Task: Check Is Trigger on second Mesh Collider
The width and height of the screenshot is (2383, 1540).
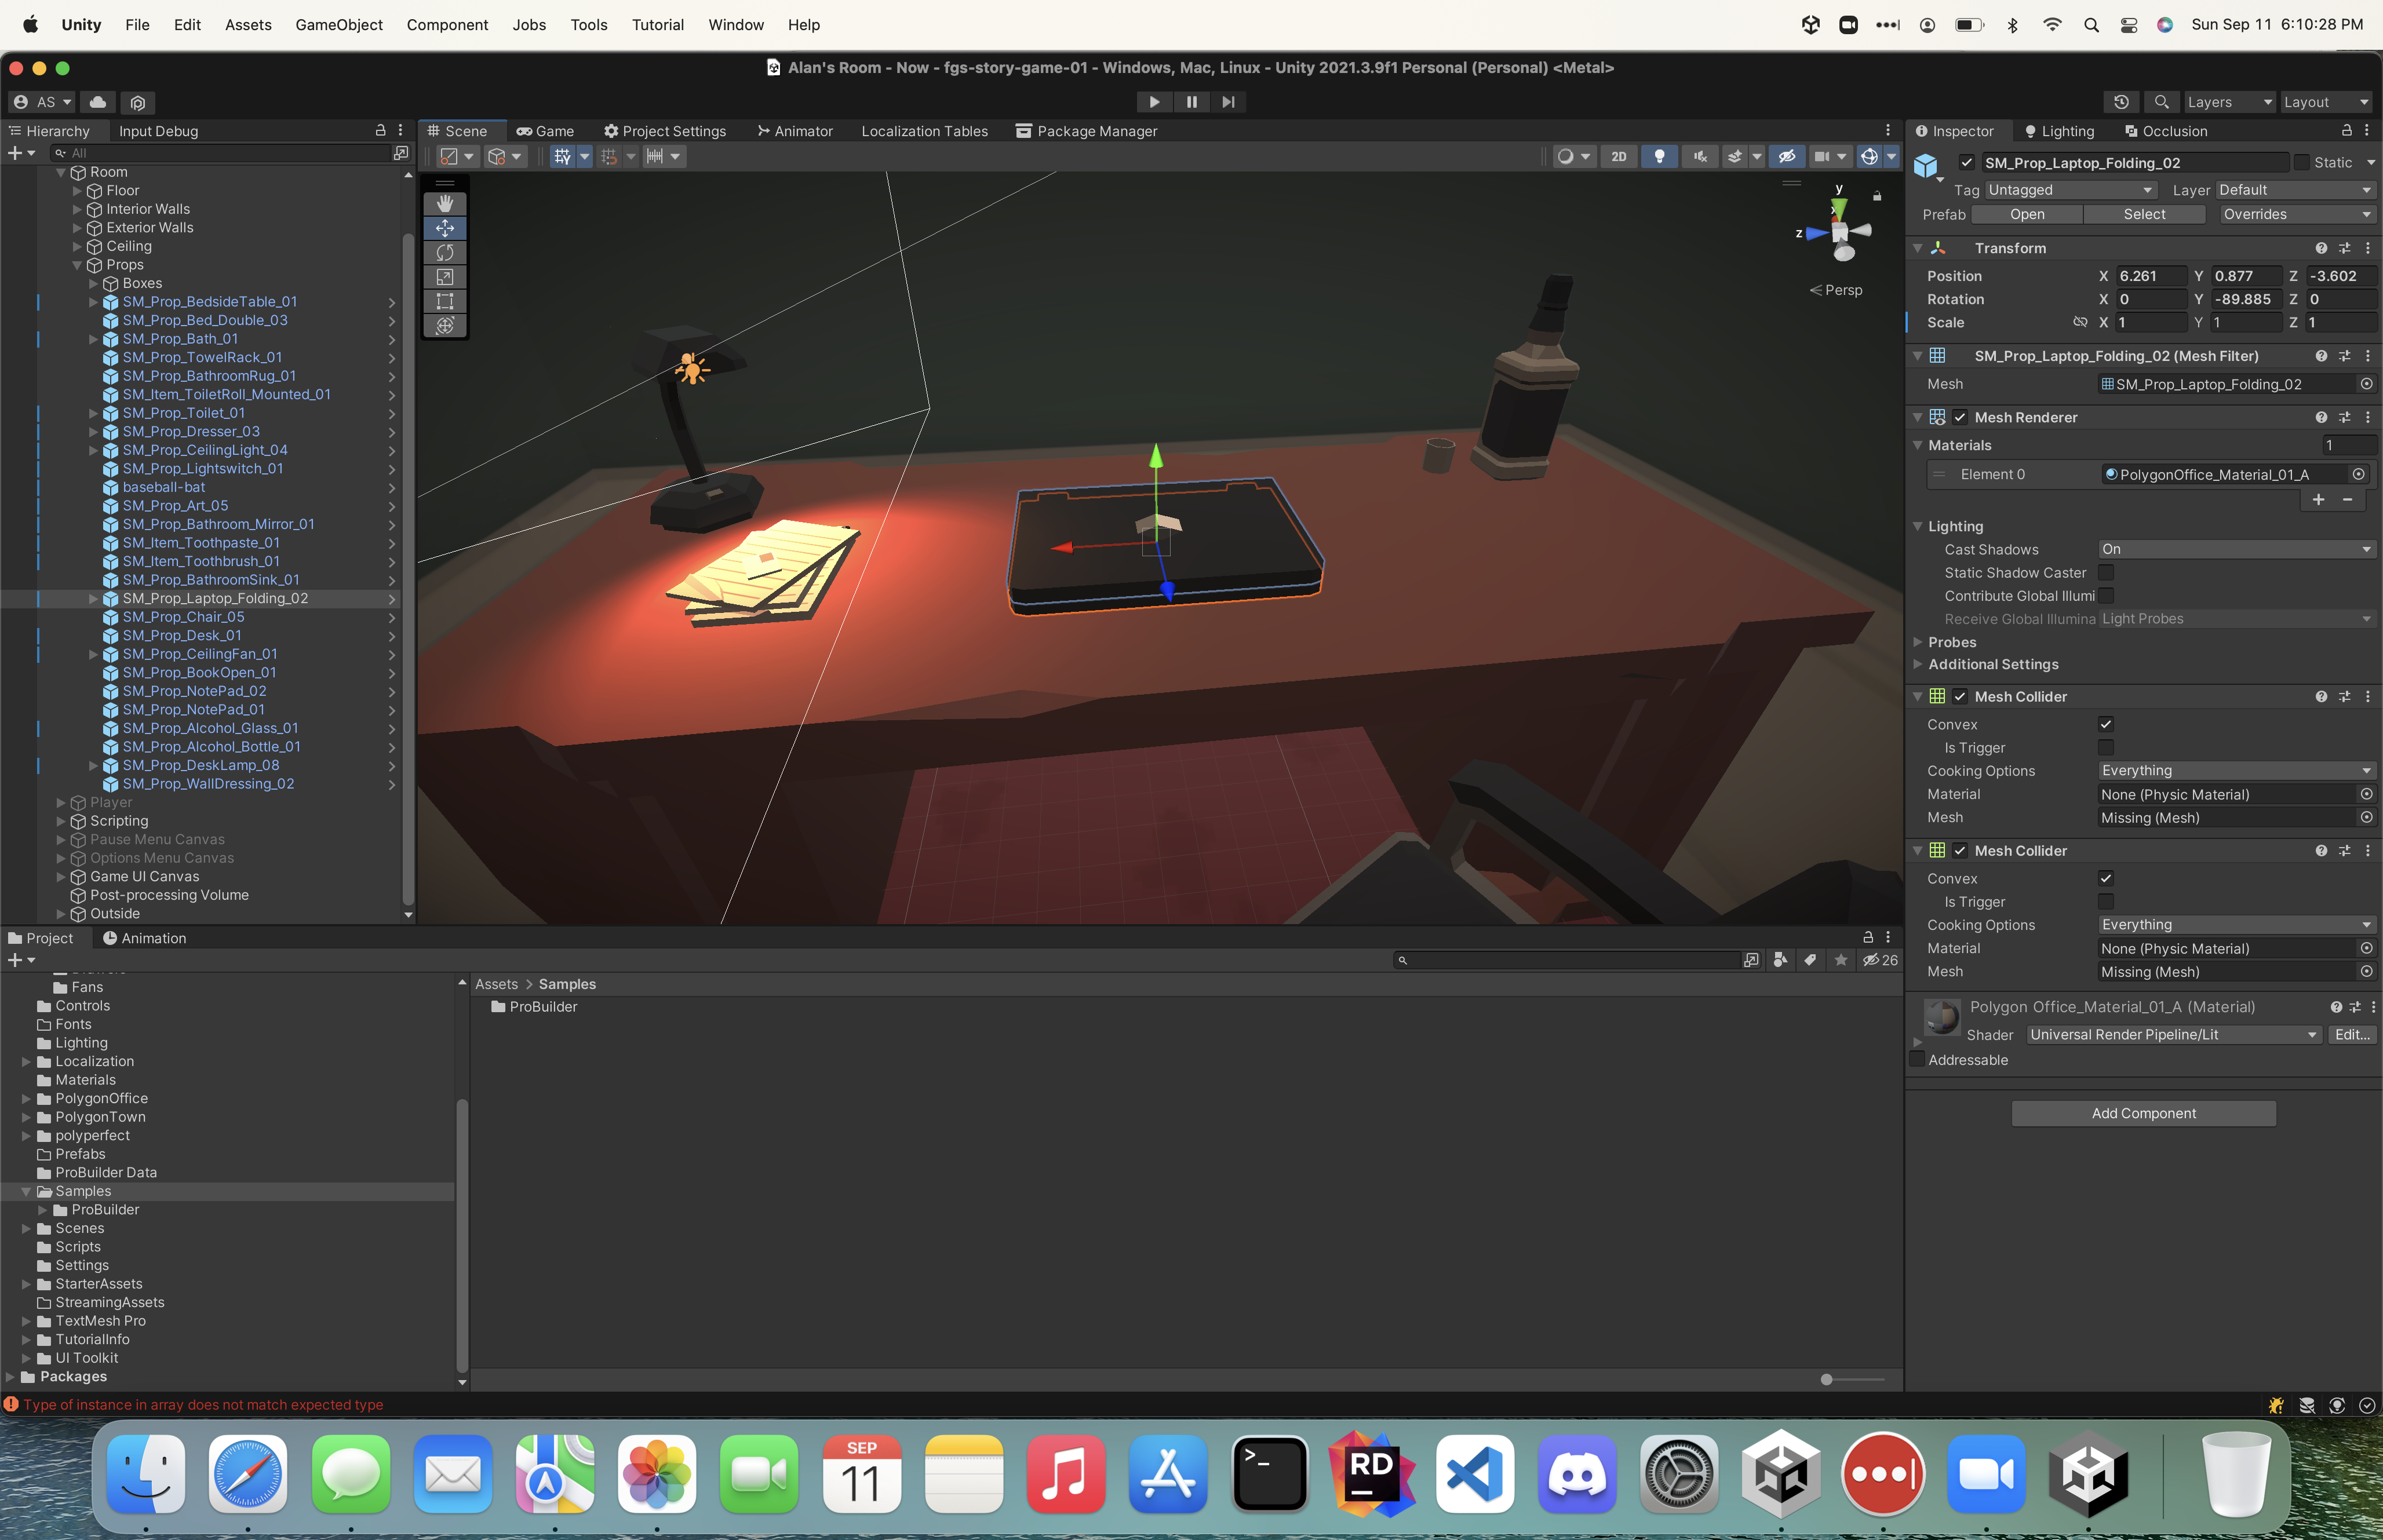Action: pyautogui.click(x=2106, y=902)
